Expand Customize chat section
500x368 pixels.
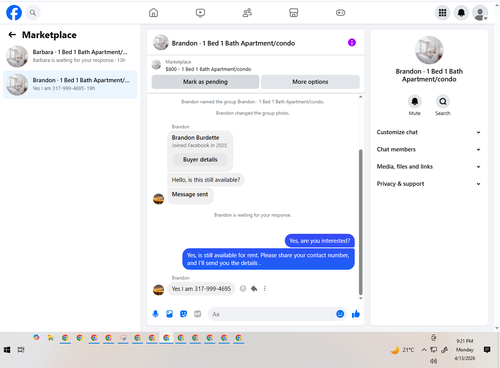[429, 132]
